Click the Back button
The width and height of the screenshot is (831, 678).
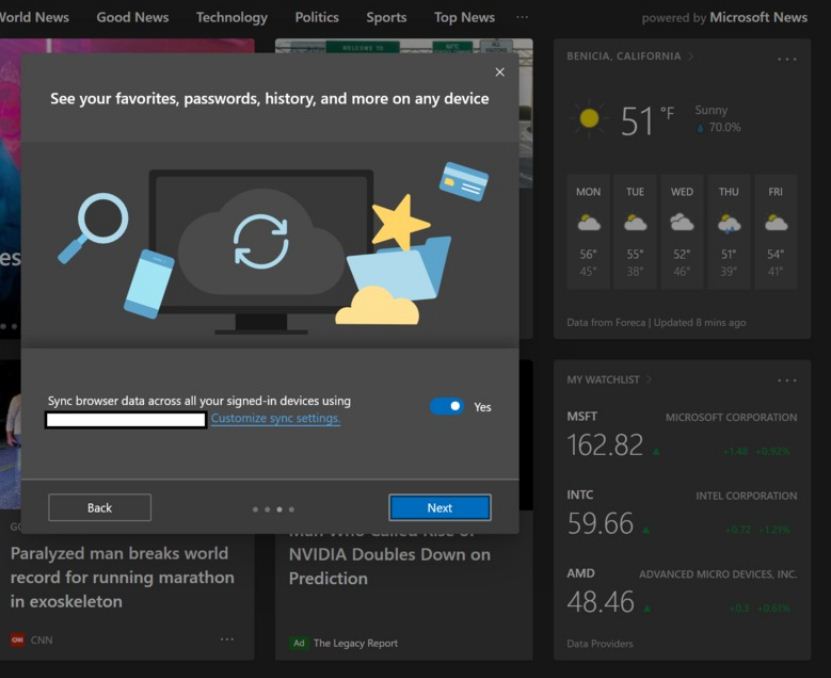pyautogui.click(x=100, y=508)
